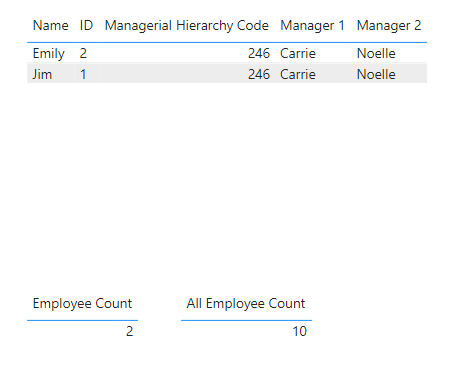Click the ID column header
Screen dimensions: 462x371
(86, 26)
